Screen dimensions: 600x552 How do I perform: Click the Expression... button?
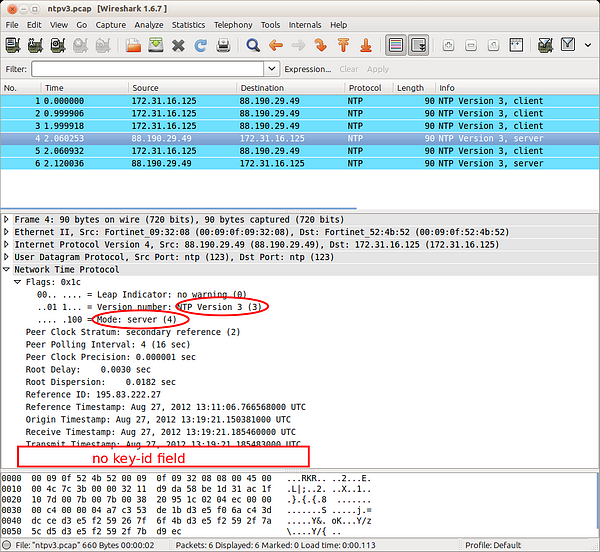pos(308,69)
